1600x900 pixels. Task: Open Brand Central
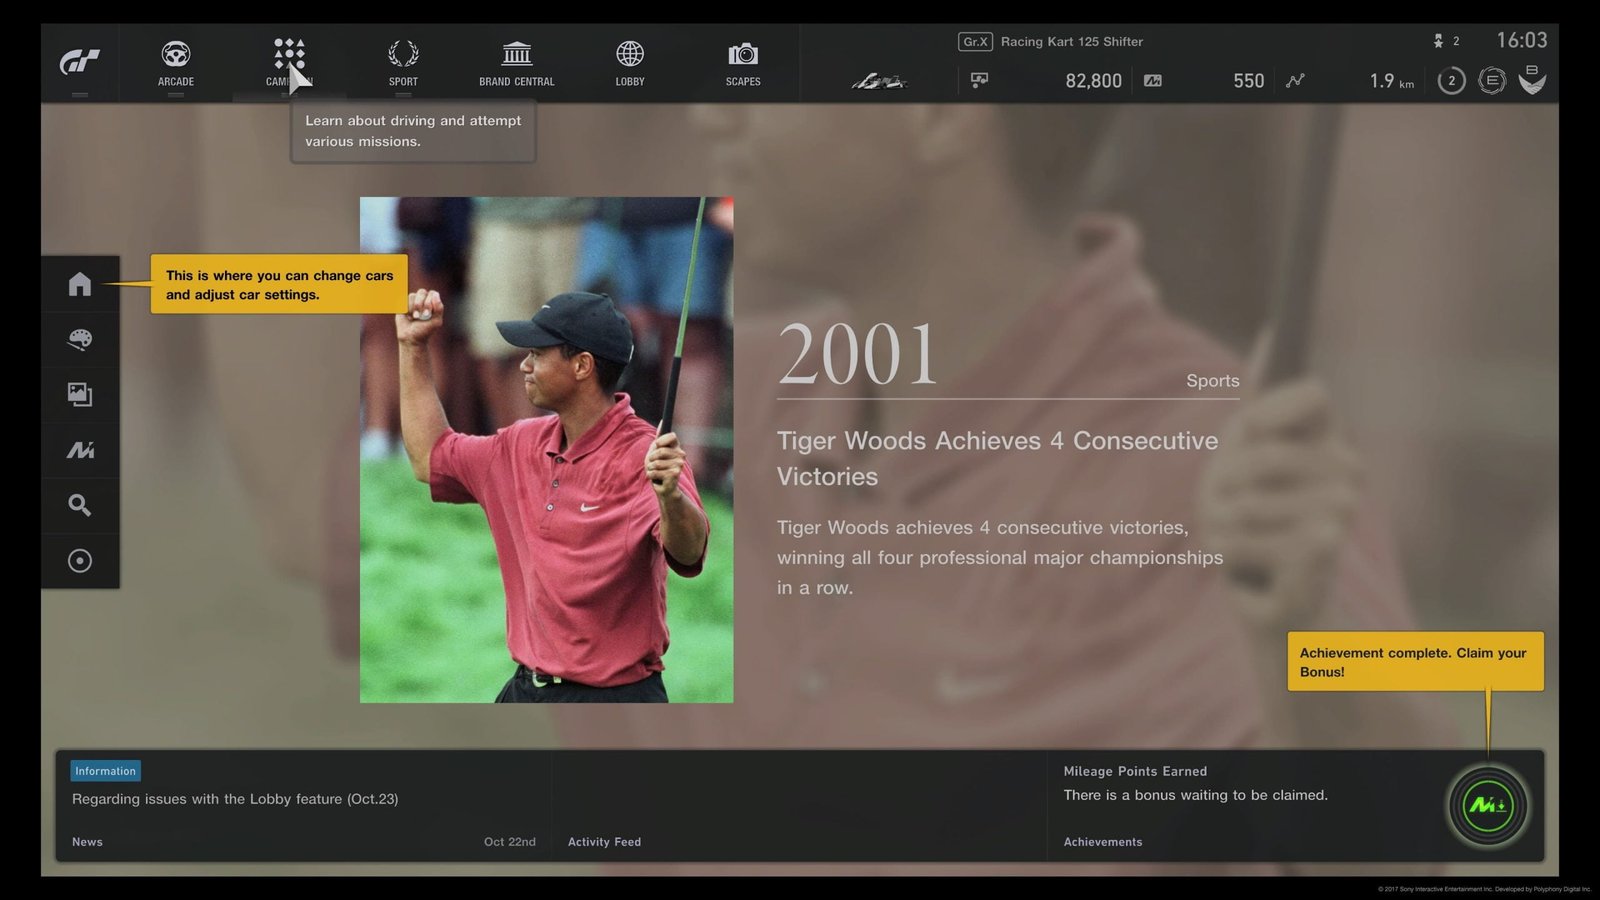tap(516, 62)
